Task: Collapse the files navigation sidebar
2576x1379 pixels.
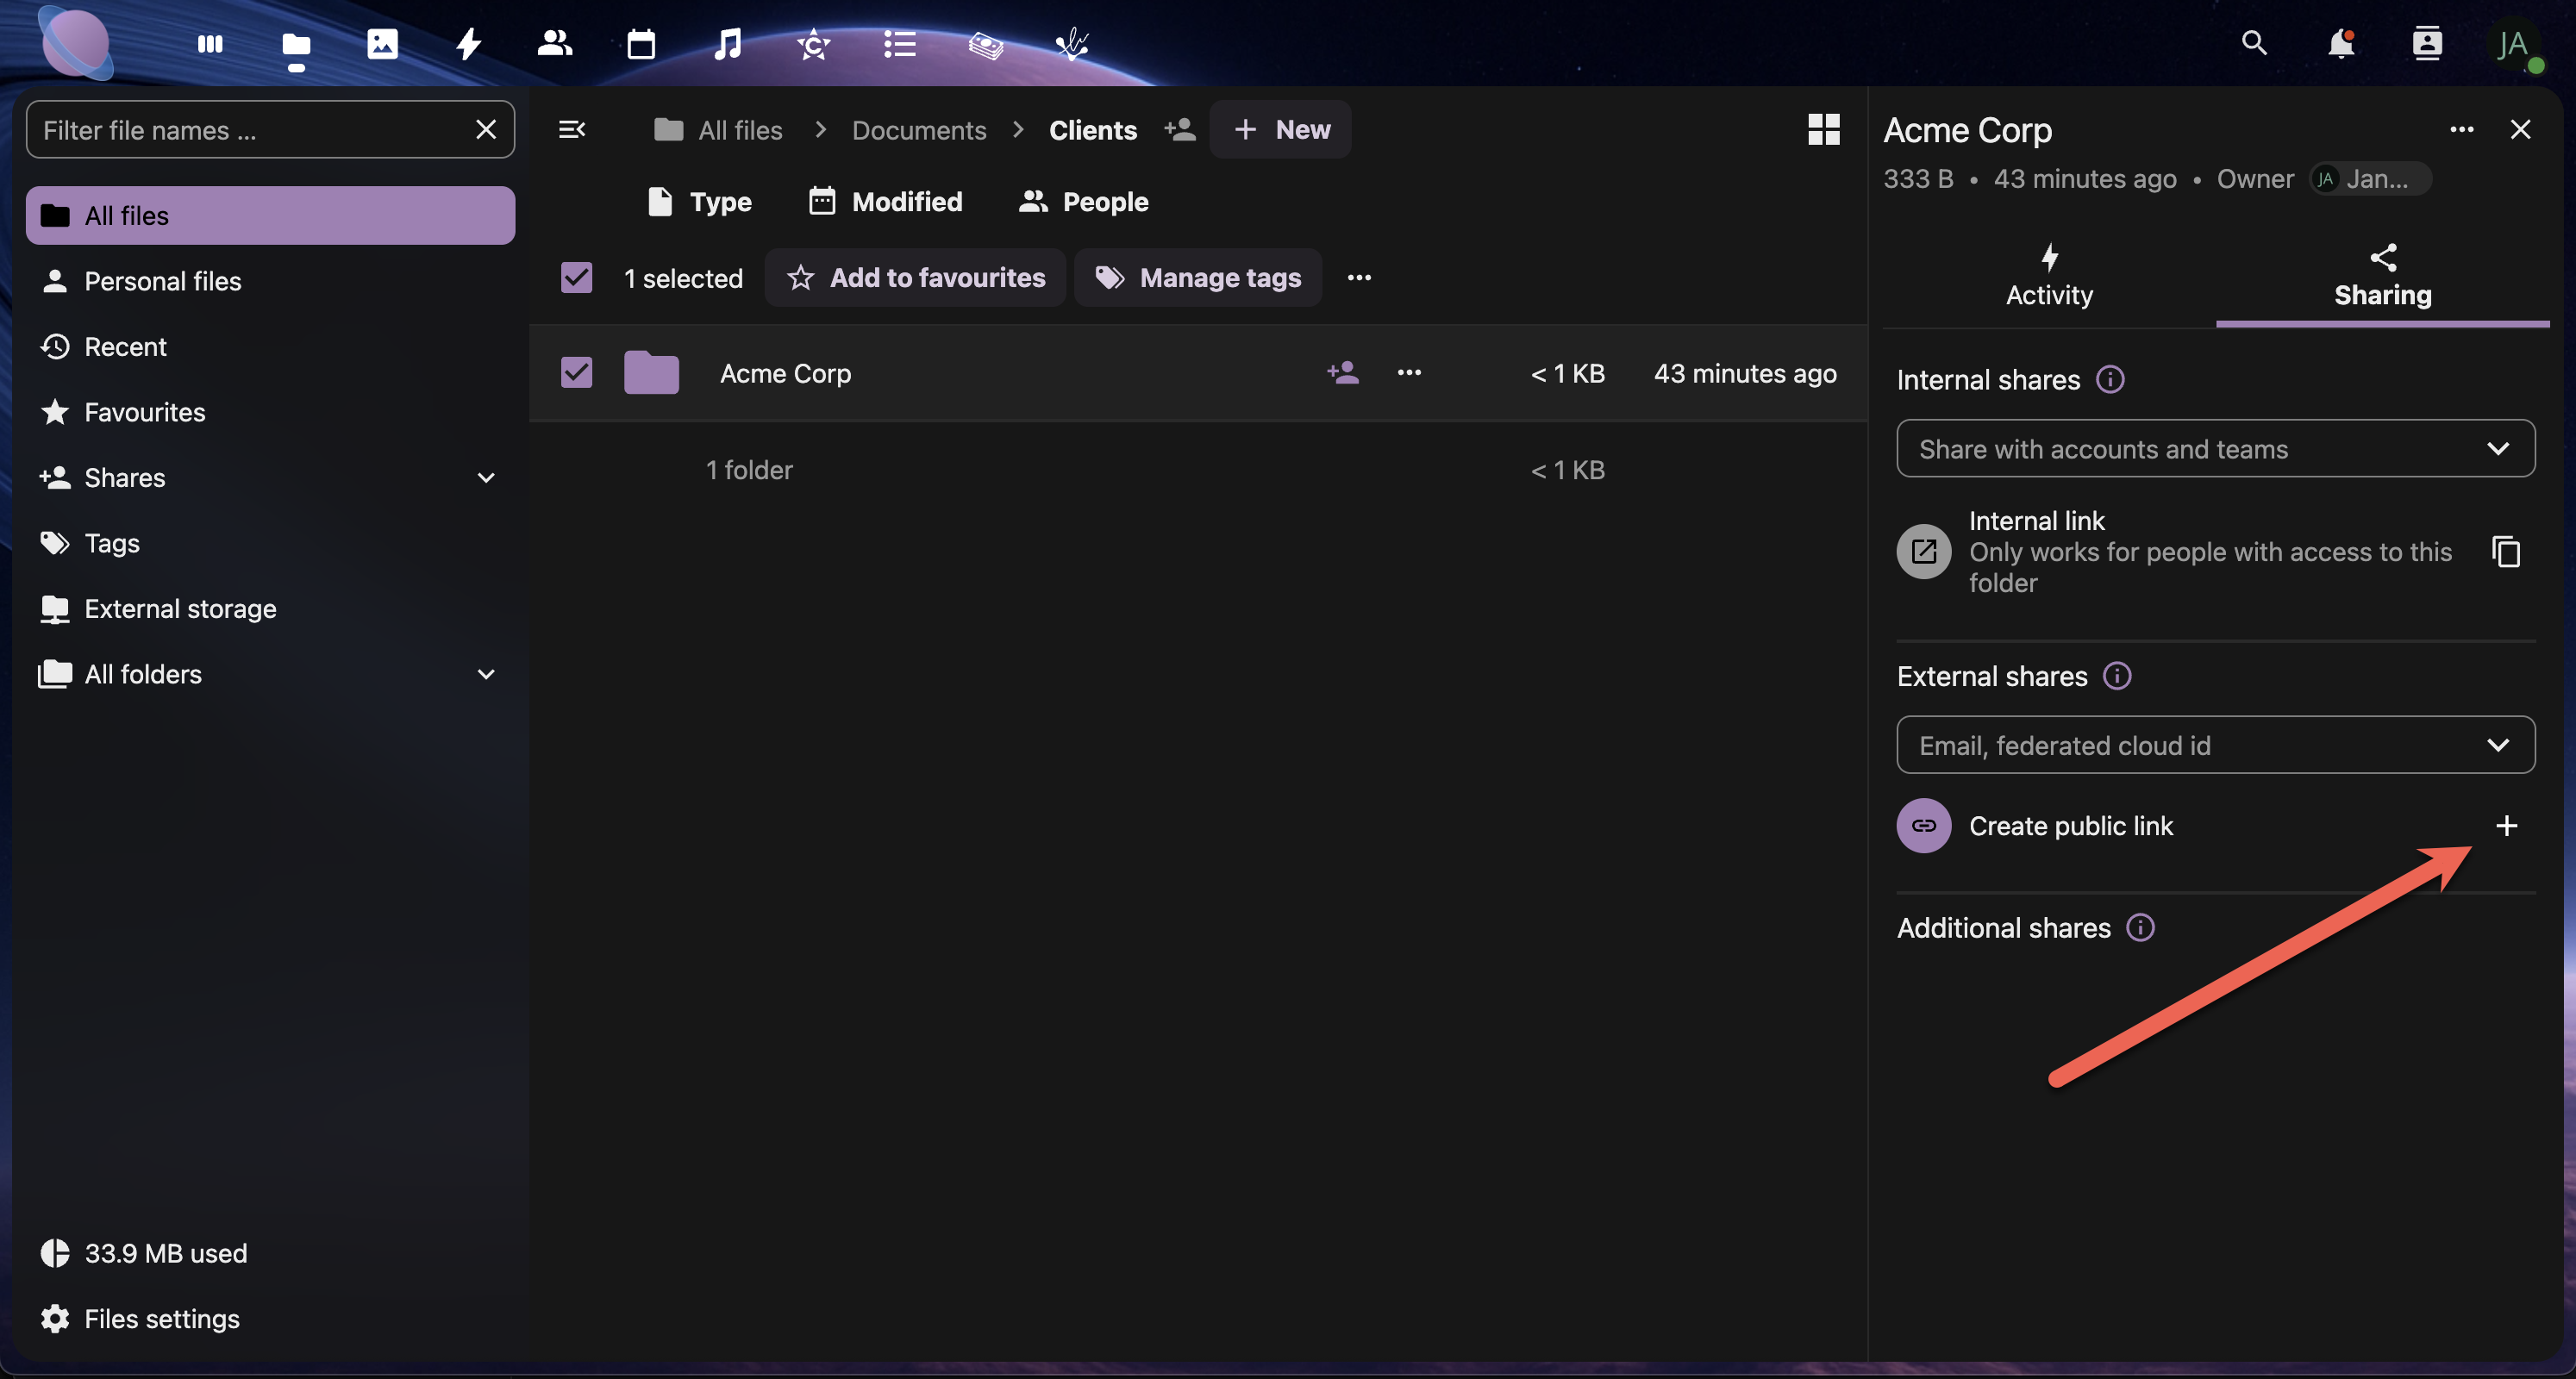Action: coord(571,129)
